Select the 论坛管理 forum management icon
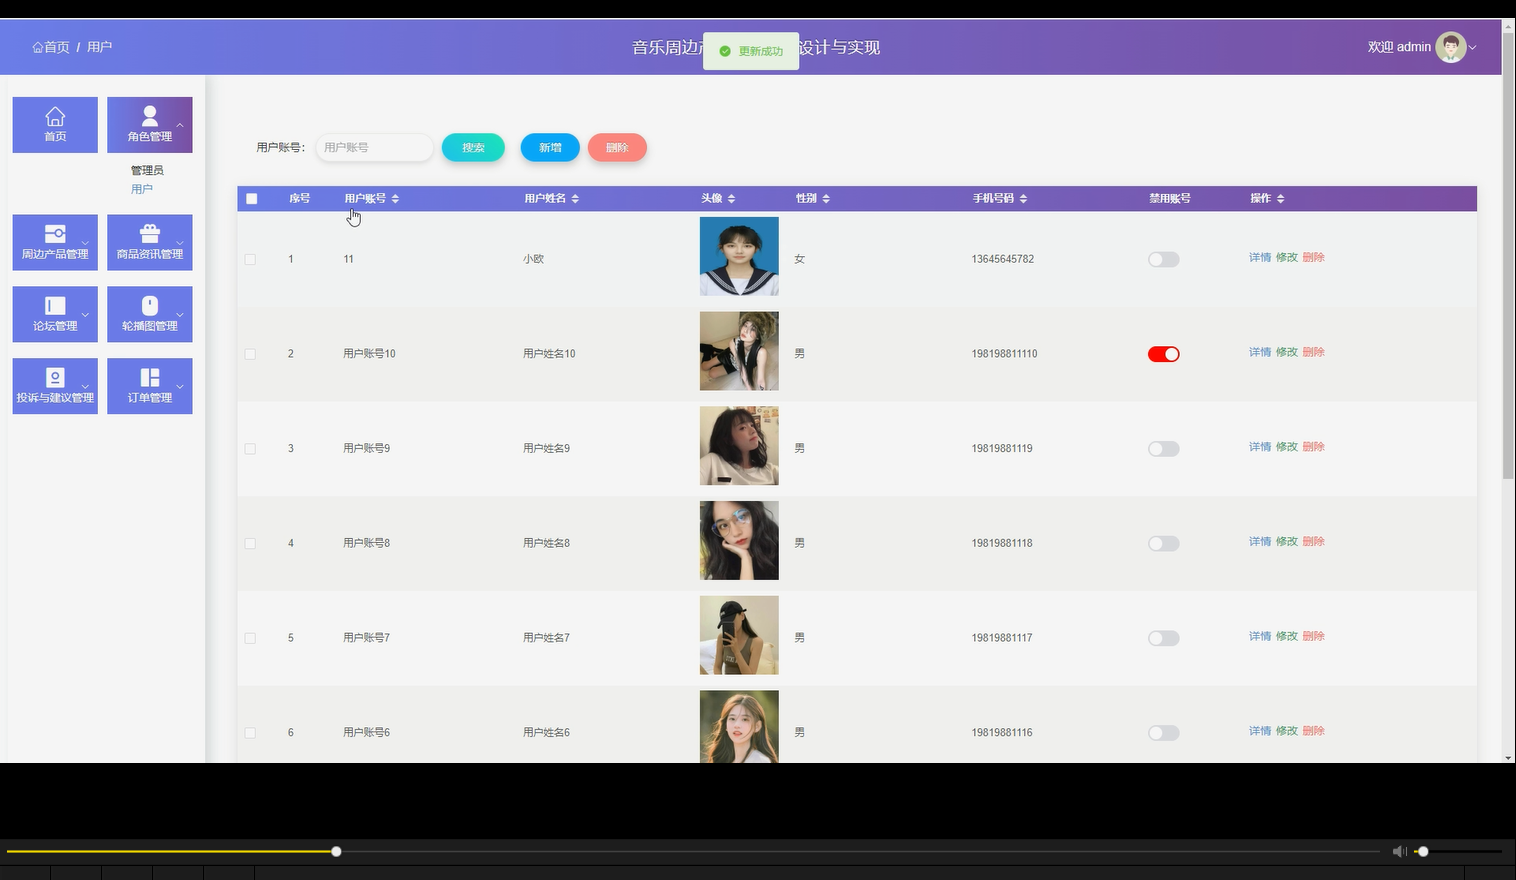1516x880 pixels. [55, 314]
